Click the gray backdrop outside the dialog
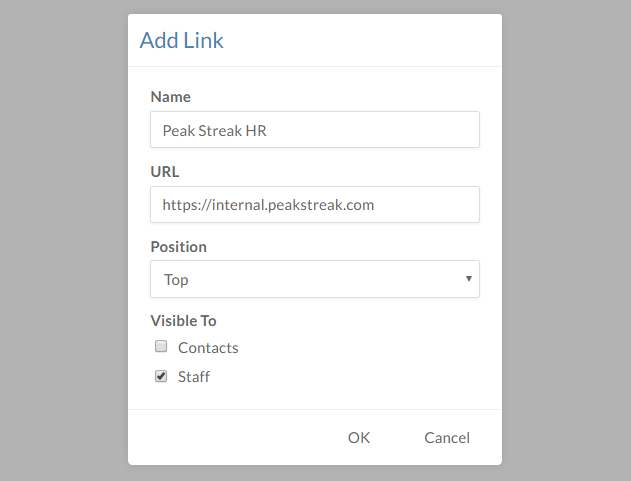Viewport: 631px width, 481px height. [60, 240]
